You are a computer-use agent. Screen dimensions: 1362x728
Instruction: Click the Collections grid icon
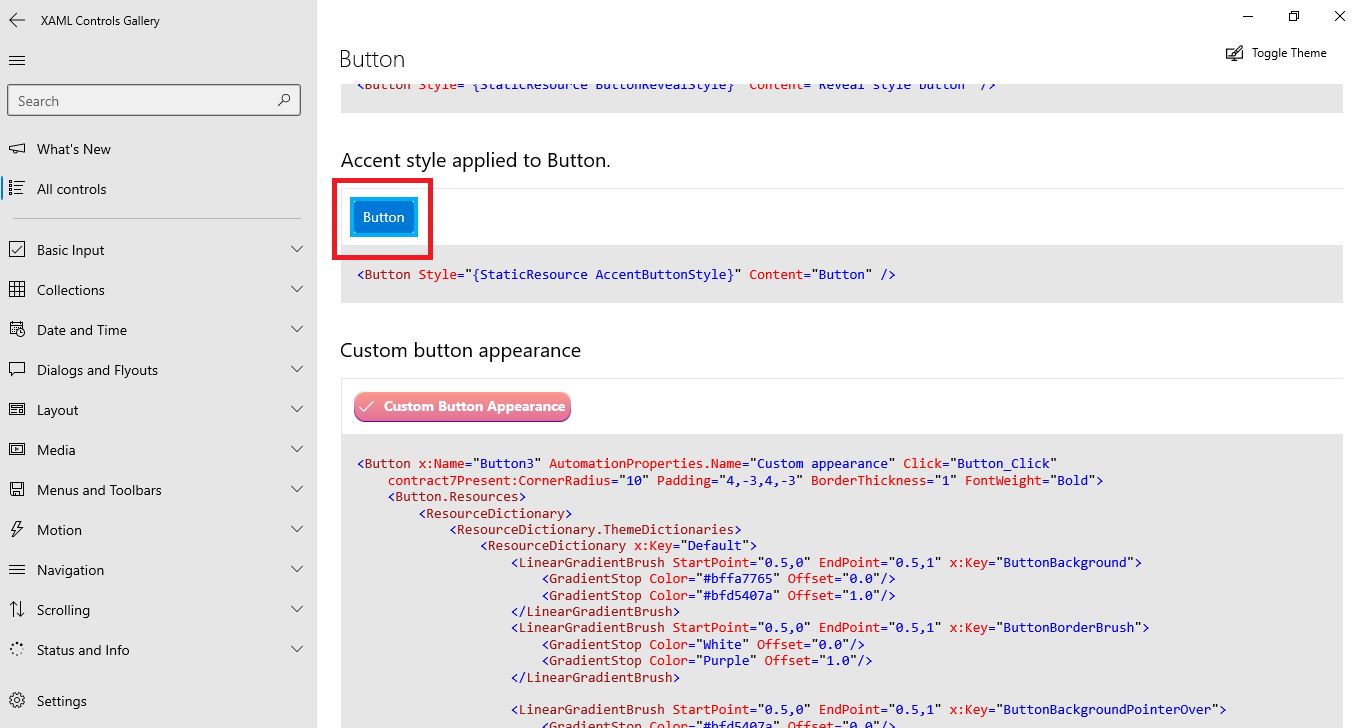[17, 289]
